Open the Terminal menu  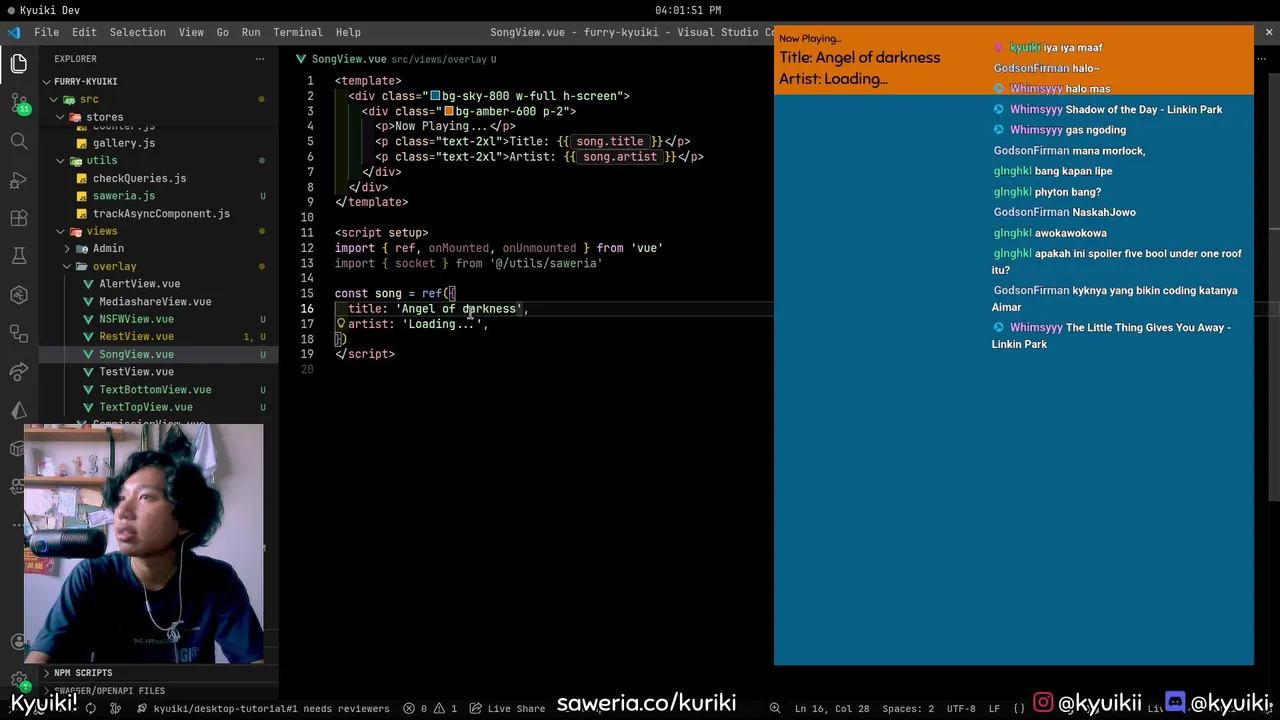(x=298, y=32)
